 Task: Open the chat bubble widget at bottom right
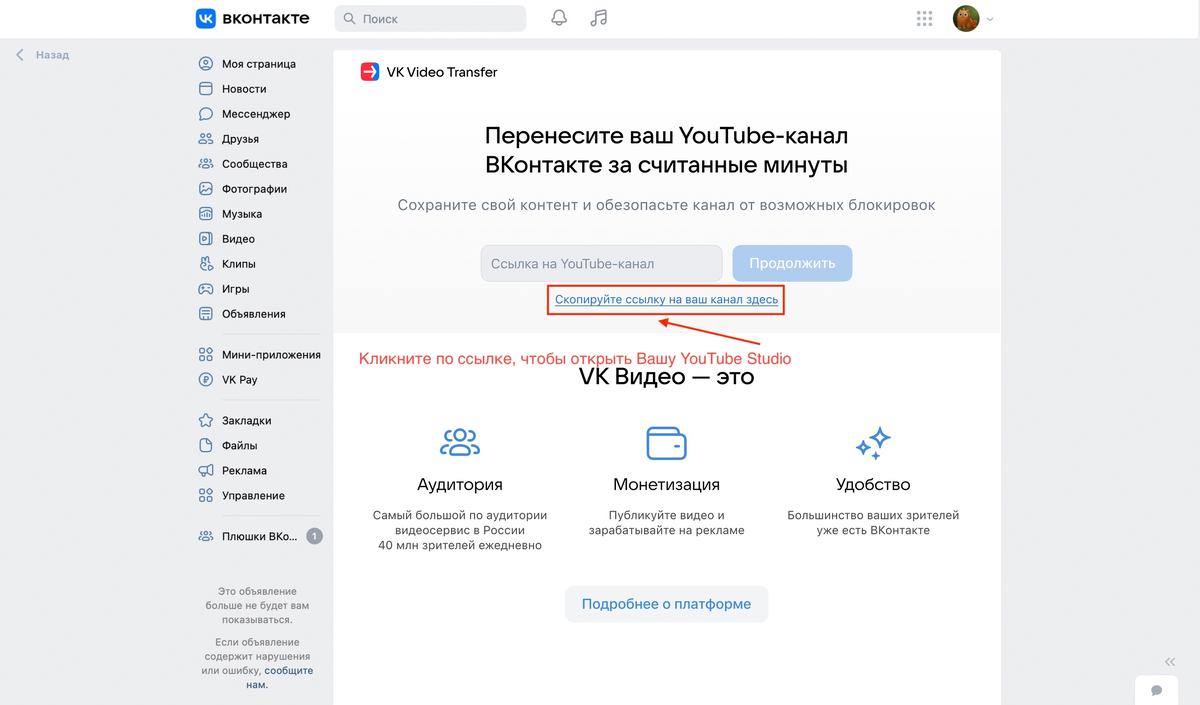(x=1156, y=690)
